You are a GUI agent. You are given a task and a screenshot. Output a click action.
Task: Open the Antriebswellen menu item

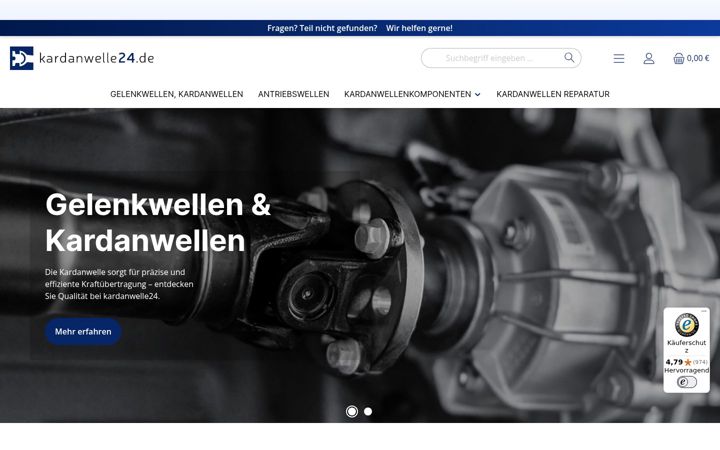(x=293, y=94)
